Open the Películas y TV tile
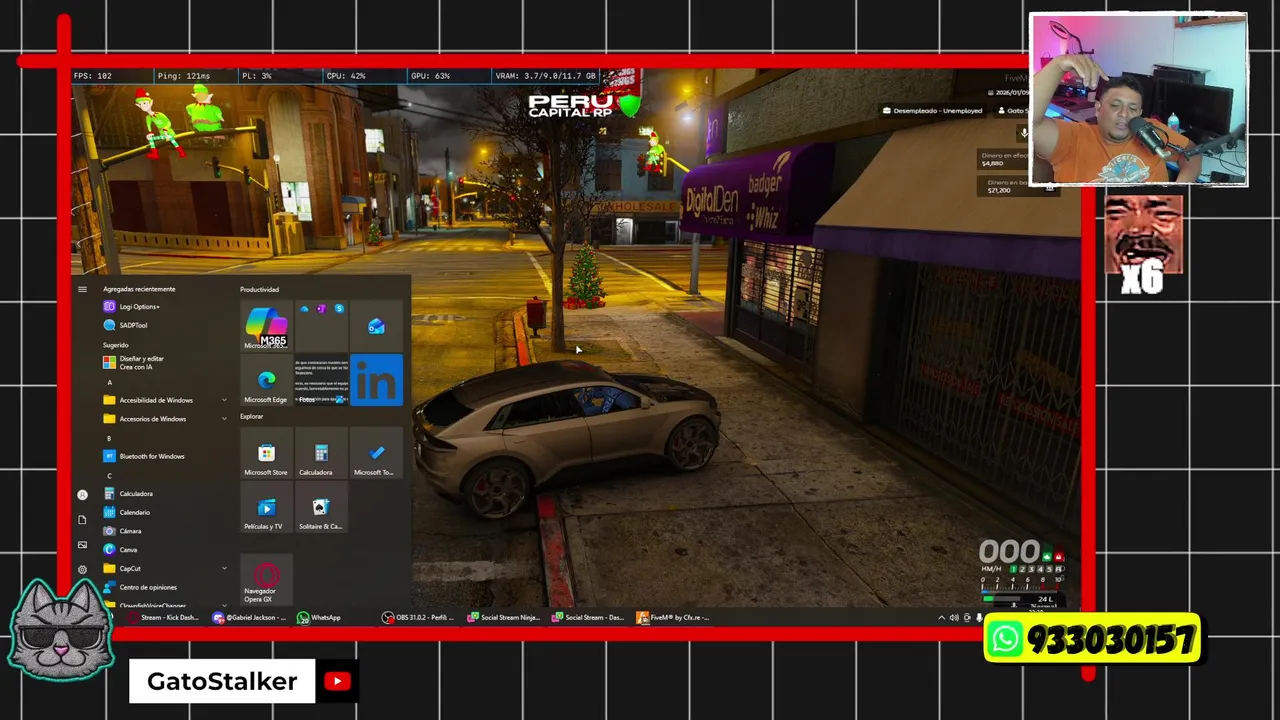The height and width of the screenshot is (720, 1280). coord(266,508)
